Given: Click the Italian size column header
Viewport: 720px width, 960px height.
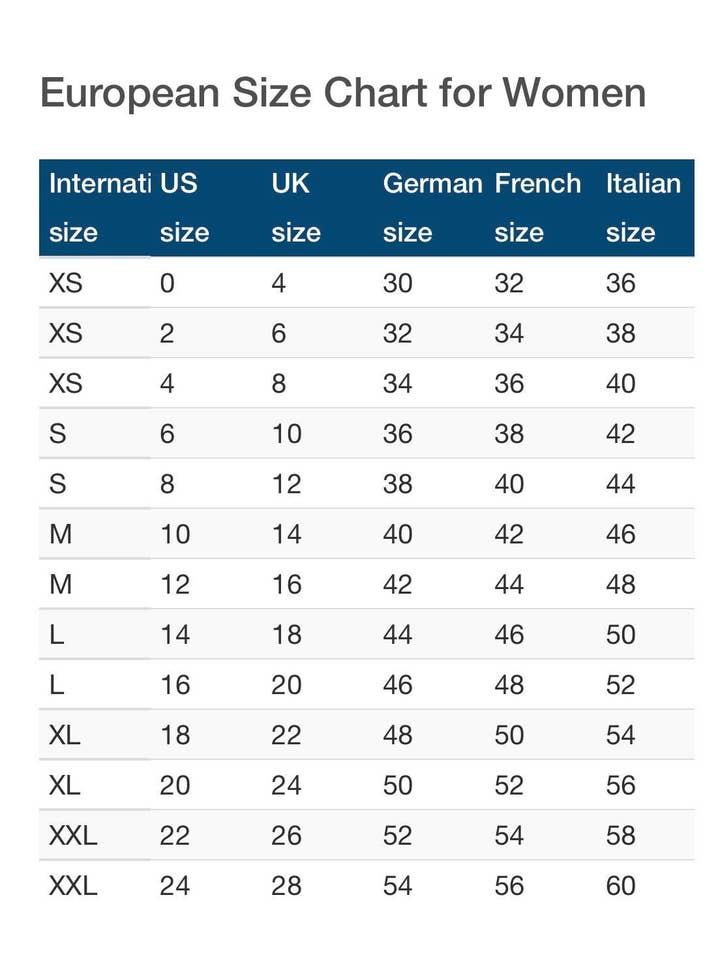Looking at the screenshot, I should pyautogui.click(x=643, y=208).
